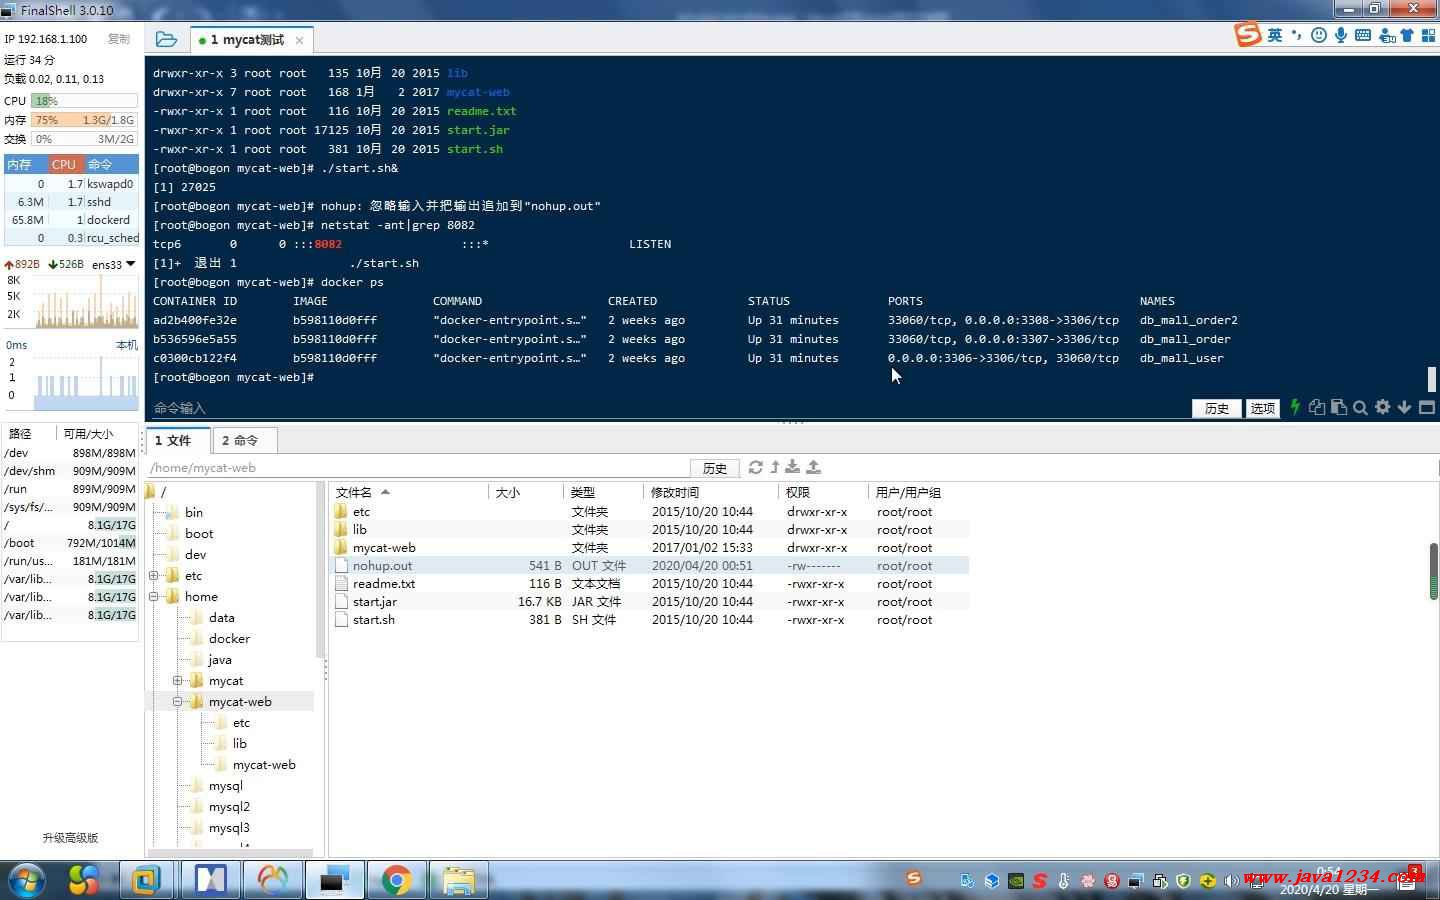Sort processes by CPU column
1440x900 pixels.
tap(64, 164)
